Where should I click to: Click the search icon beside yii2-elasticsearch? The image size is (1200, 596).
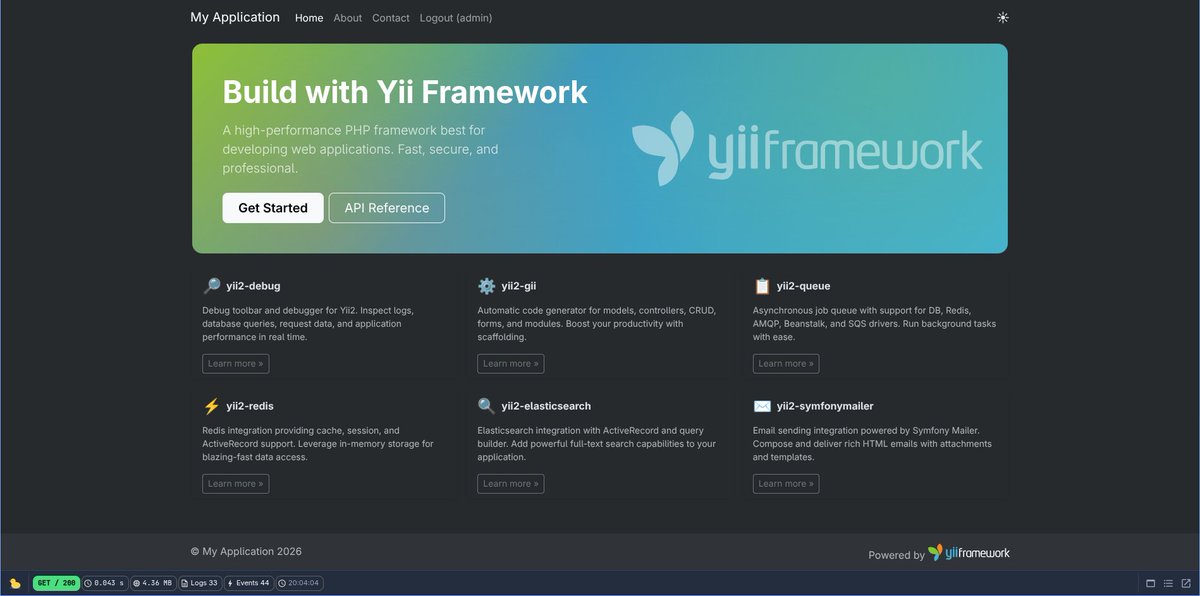point(487,406)
